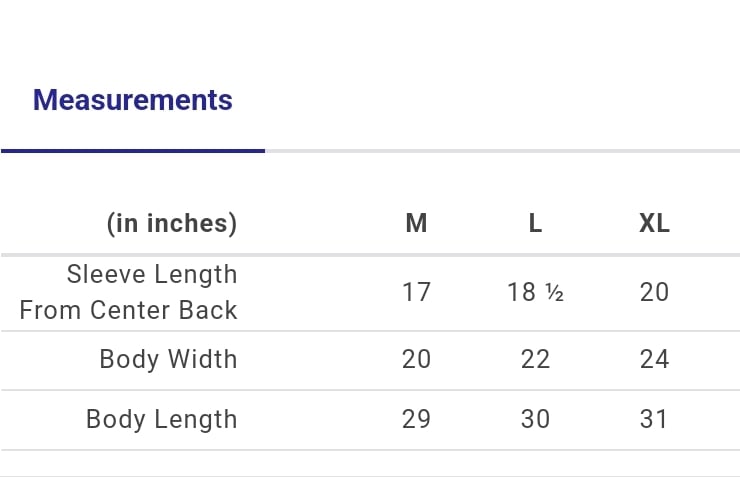
Task: Select the L size column header
Action: click(535, 223)
